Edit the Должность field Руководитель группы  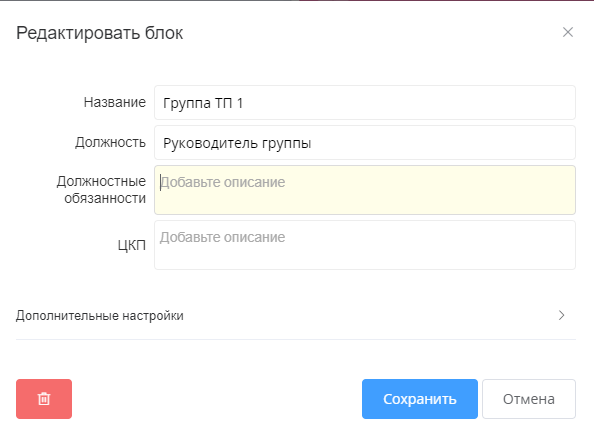365,143
